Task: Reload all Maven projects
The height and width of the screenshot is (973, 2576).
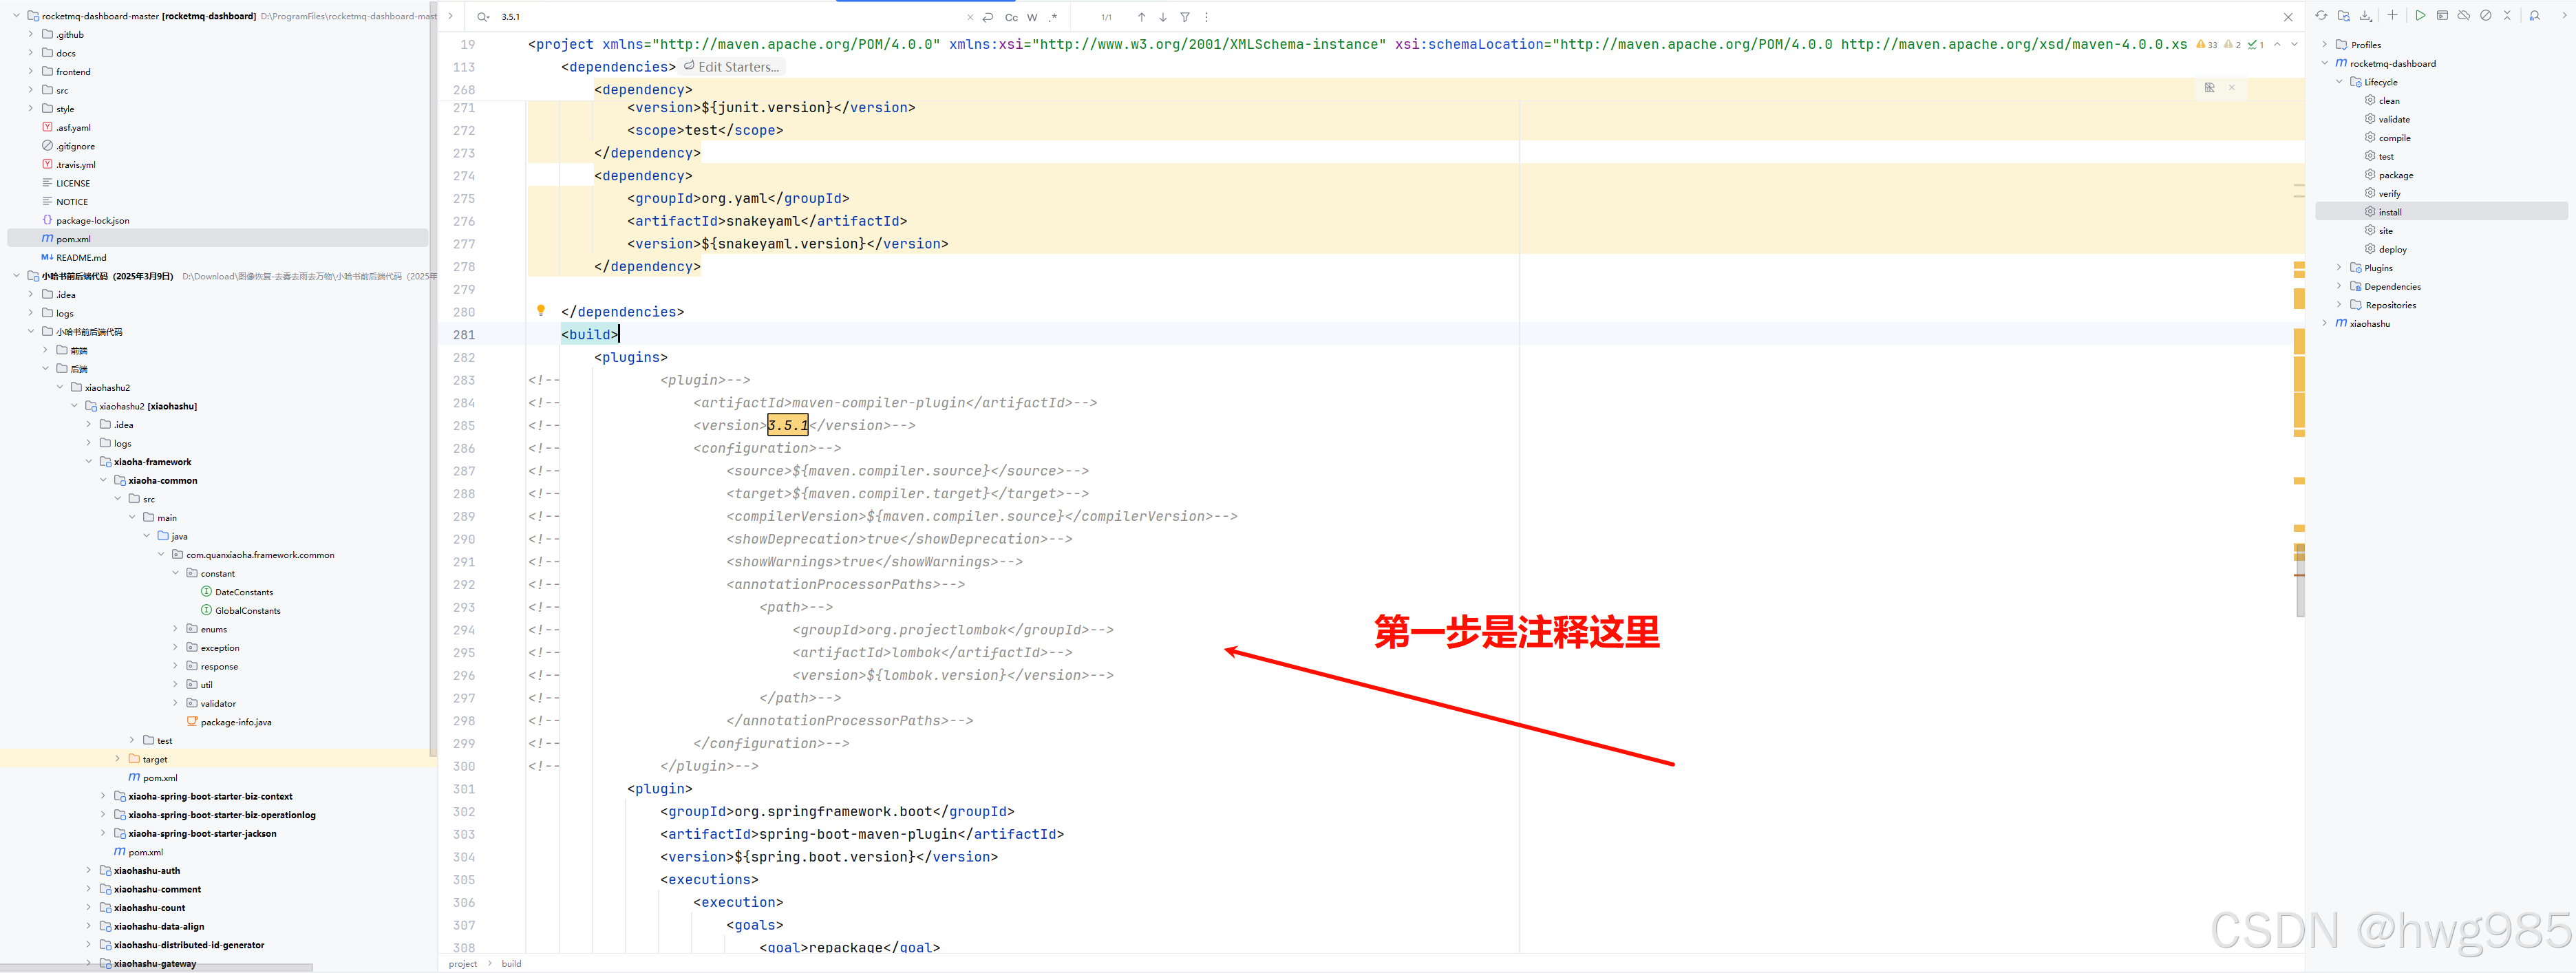Action: 2321,15
